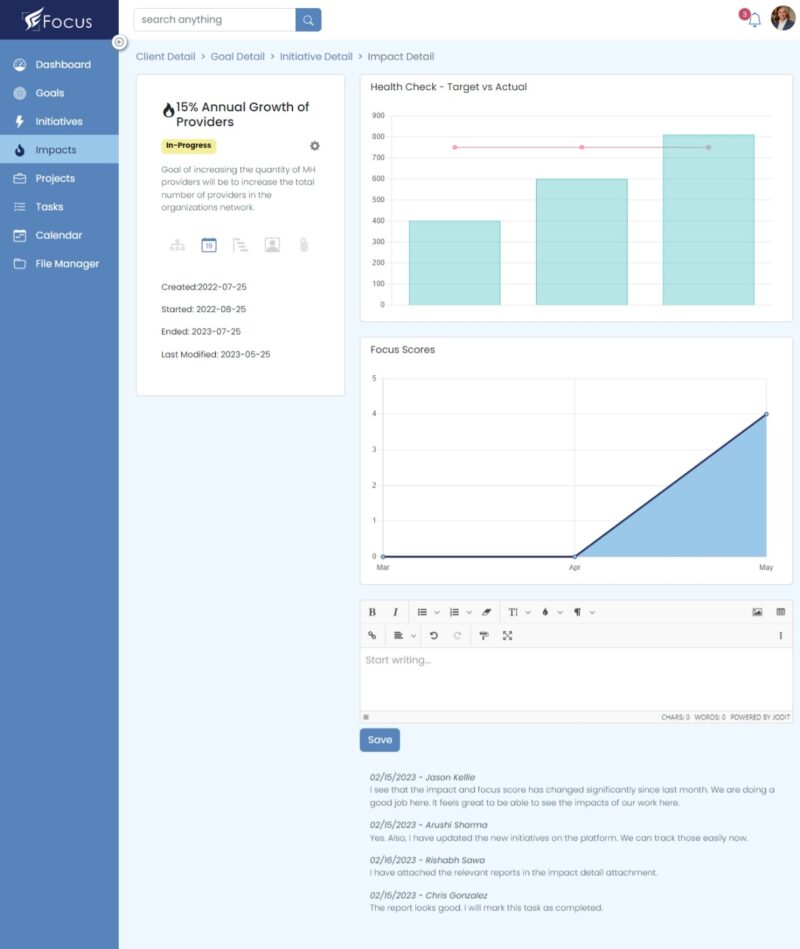Viewport: 800px width, 949px height.
Task: Open the text alignment dropdown
Action: click(399, 635)
